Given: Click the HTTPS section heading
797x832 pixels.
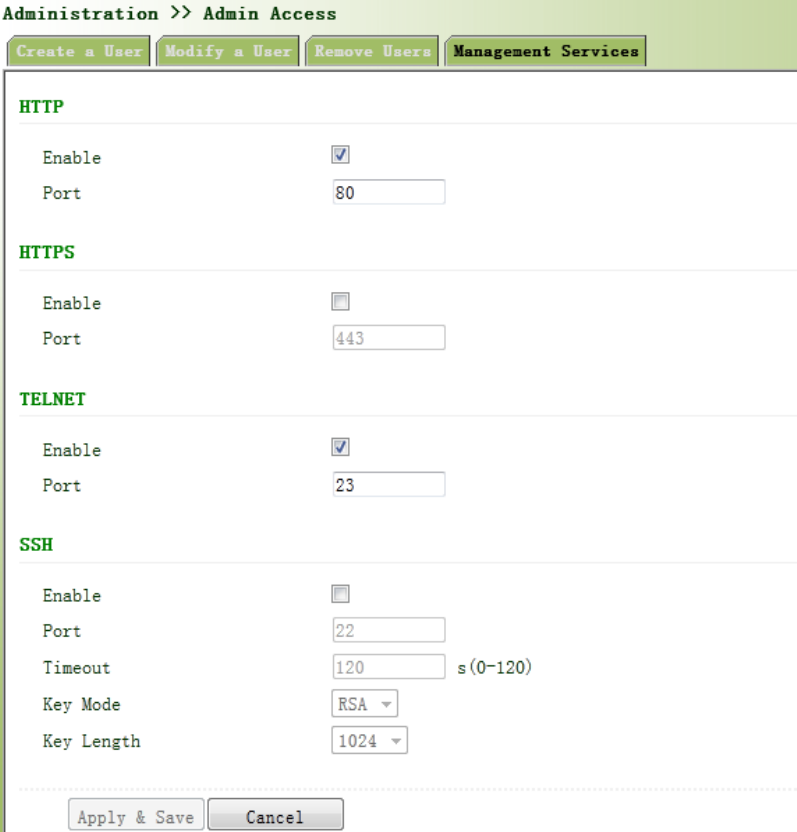Looking at the screenshot, I should 47,252.
